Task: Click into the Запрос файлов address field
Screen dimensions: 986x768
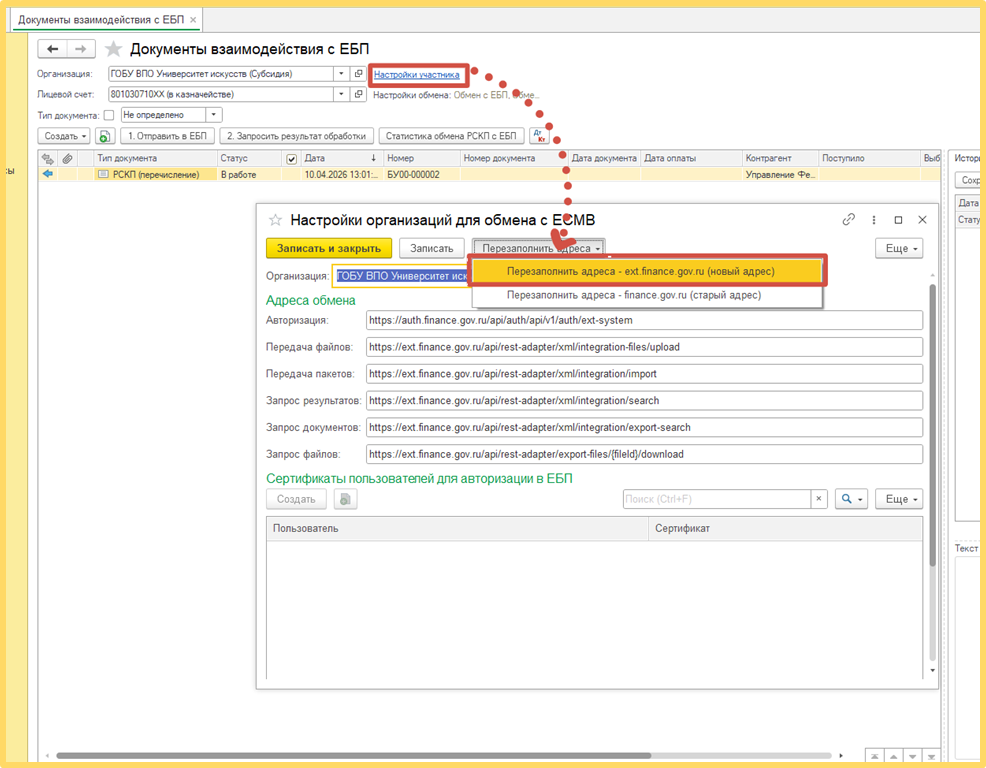Action: [x=645, y=454]
